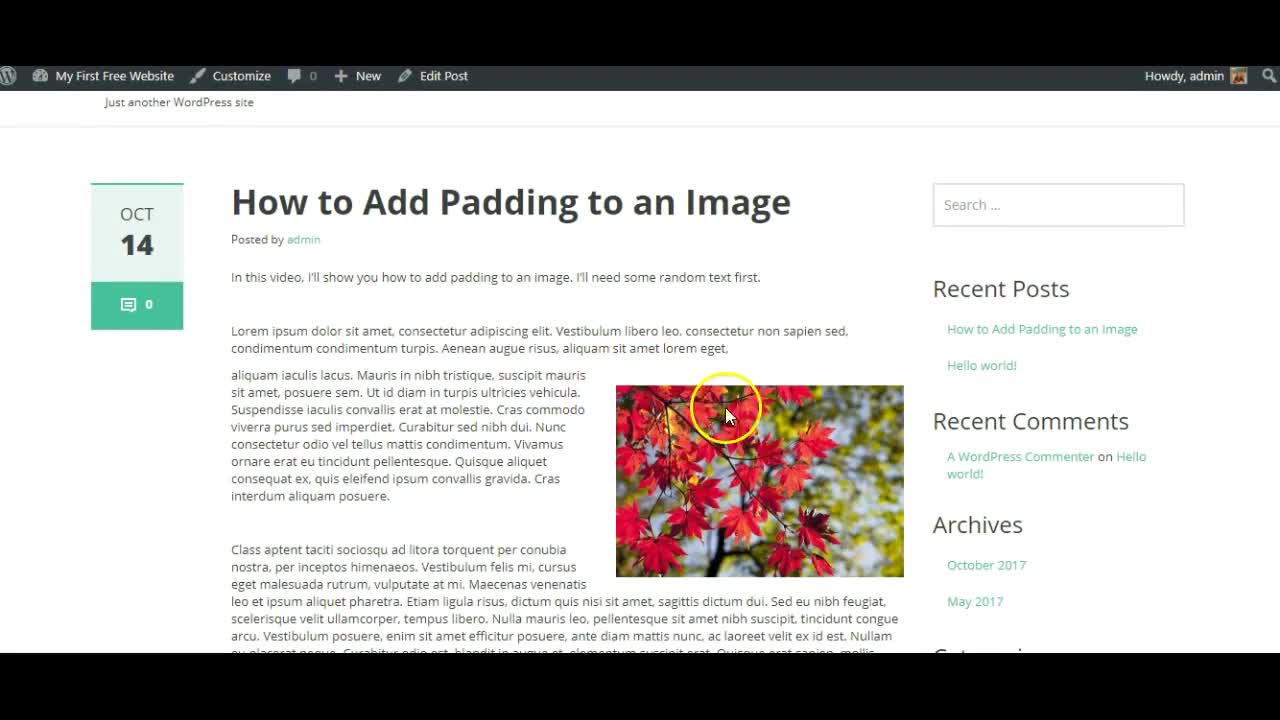This screenshot has height=720, width=1280.
Task: Open the October 2017 archive
Action: 986,565
